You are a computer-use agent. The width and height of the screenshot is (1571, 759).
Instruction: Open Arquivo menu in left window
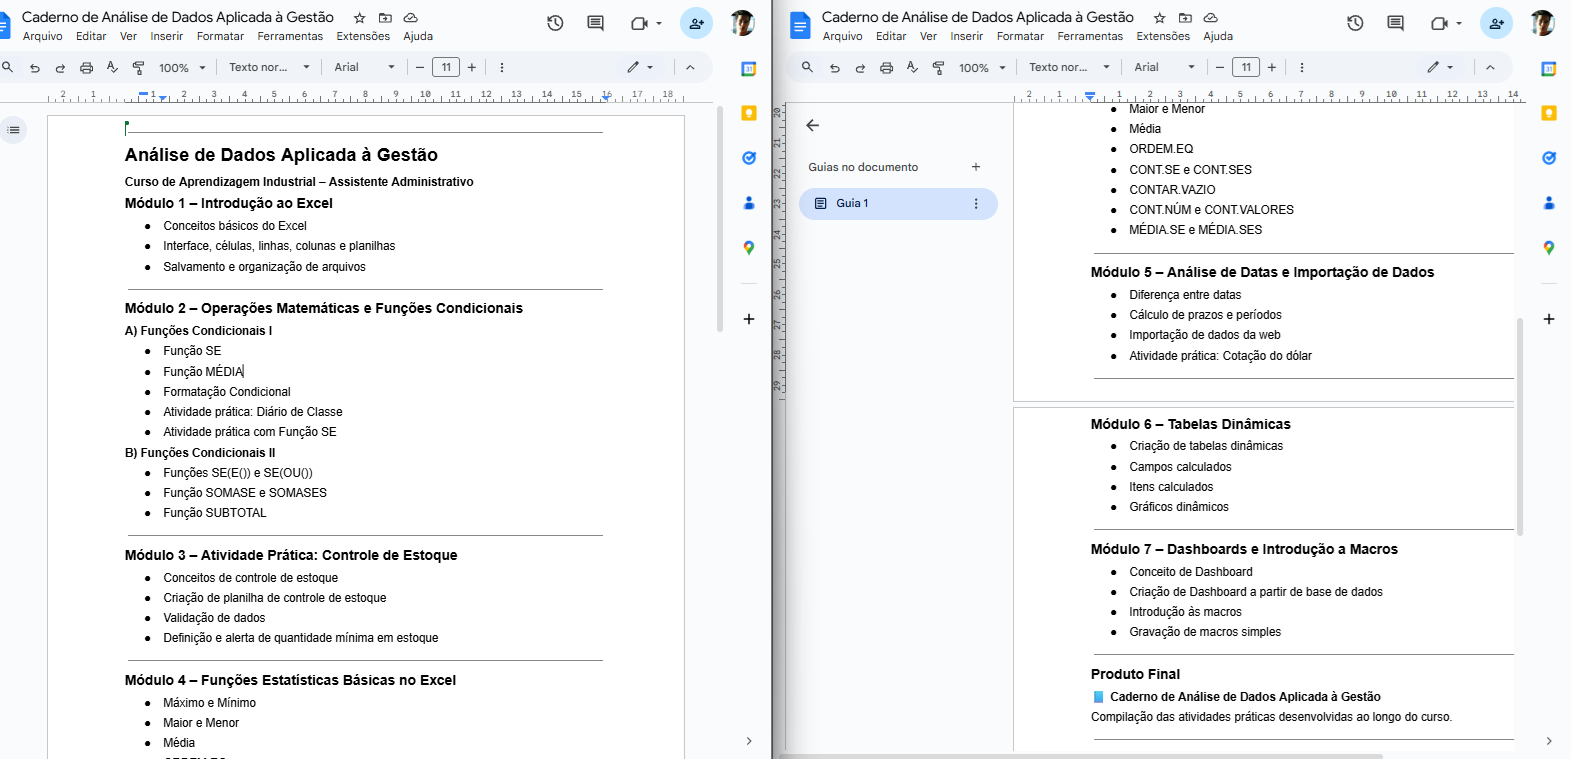click(42, 36)
